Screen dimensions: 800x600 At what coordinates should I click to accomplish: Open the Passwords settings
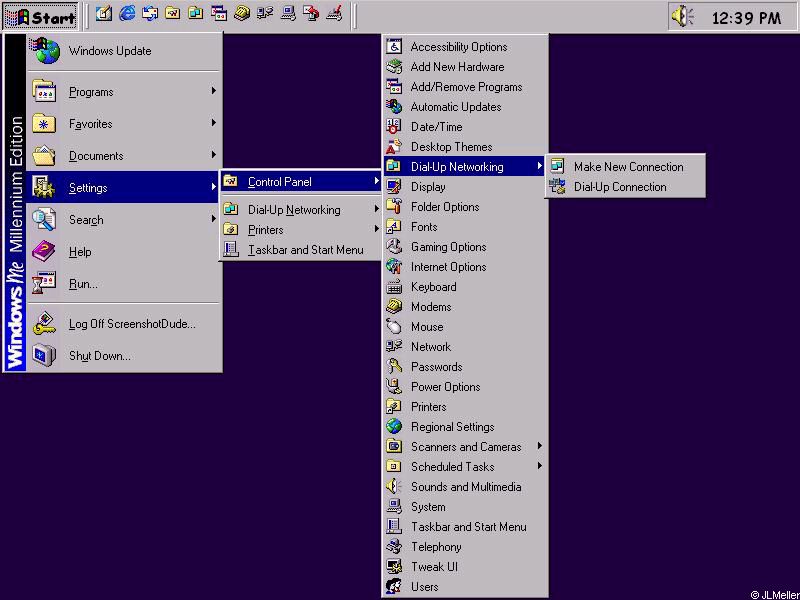465,367
